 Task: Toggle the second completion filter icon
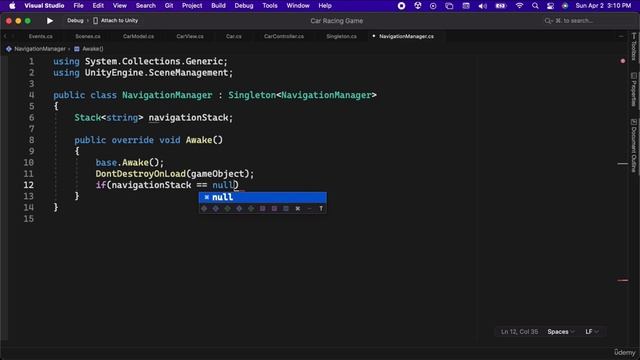(x=216, y=209)
